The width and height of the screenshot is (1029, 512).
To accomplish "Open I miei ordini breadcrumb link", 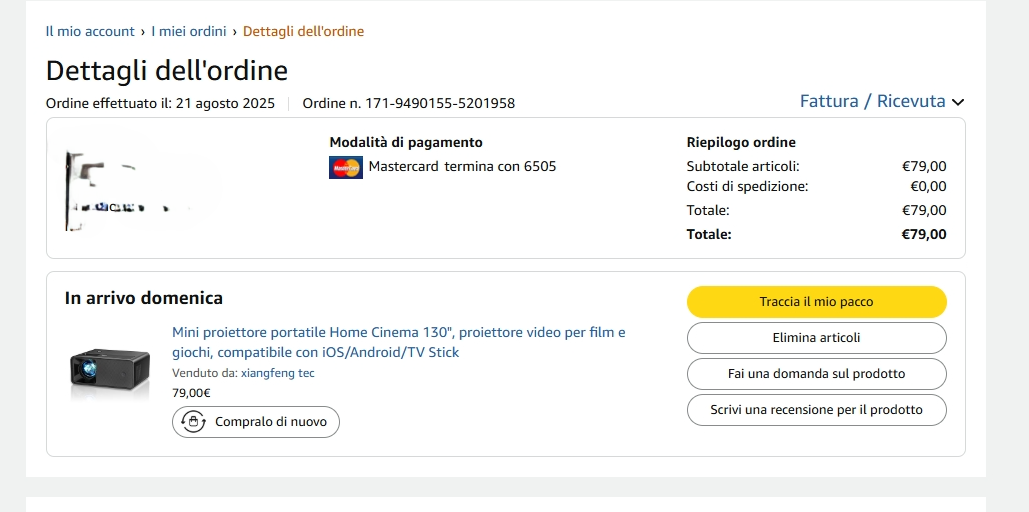I will [189, 31].
